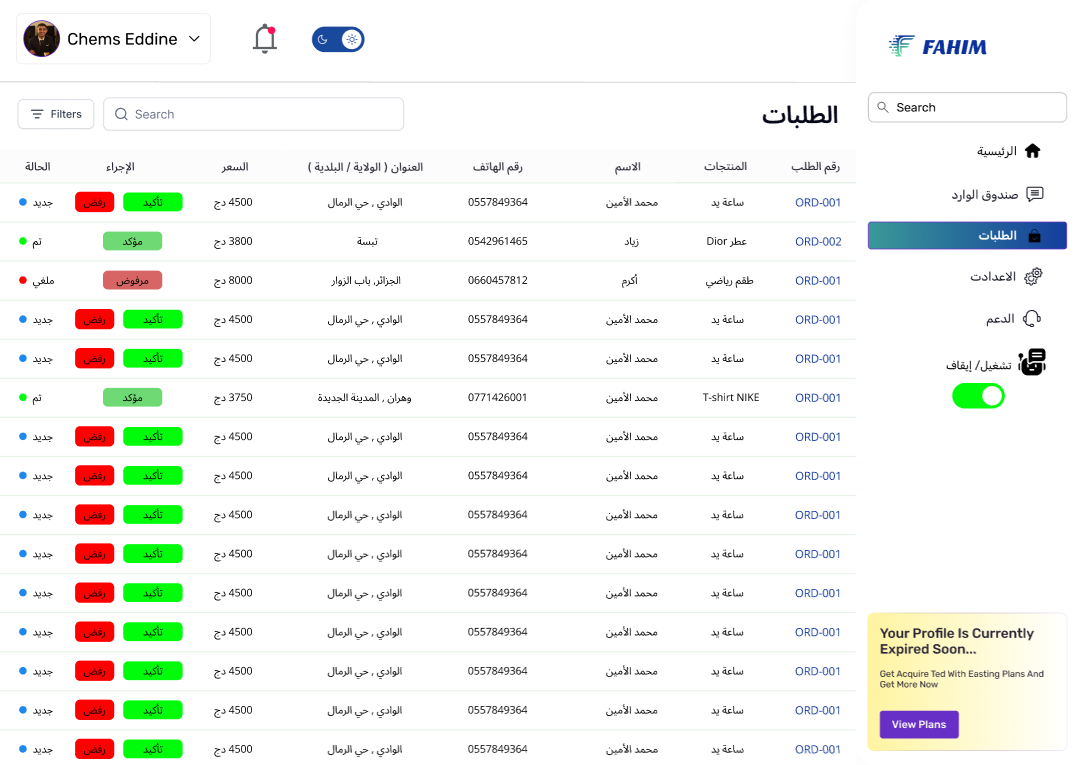Click the orders table Search field

253,114
